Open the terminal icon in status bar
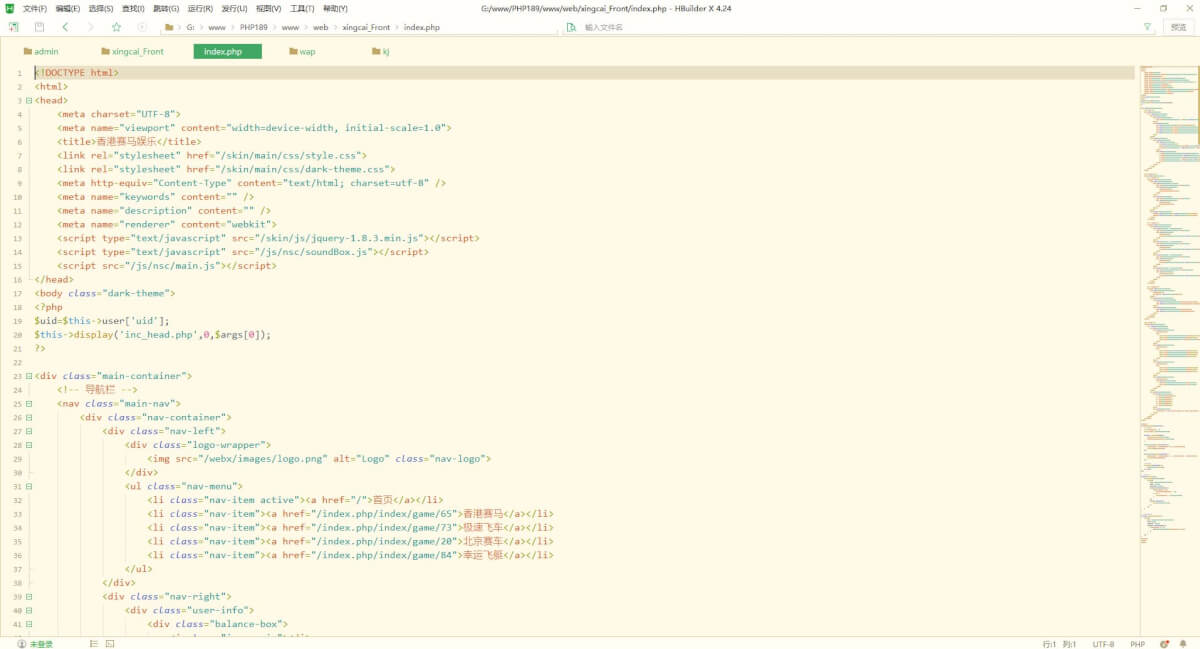This screenshot has height=649, width=1200. 110,644
